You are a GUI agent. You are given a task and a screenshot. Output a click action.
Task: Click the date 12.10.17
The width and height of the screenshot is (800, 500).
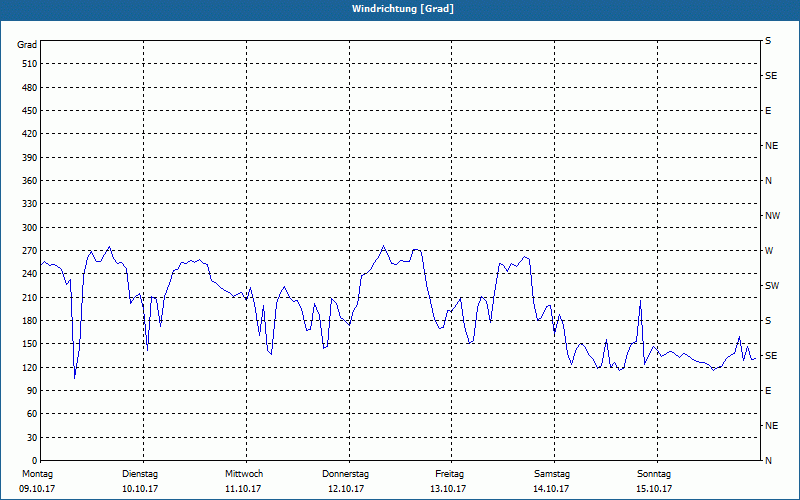pos(346,489)
